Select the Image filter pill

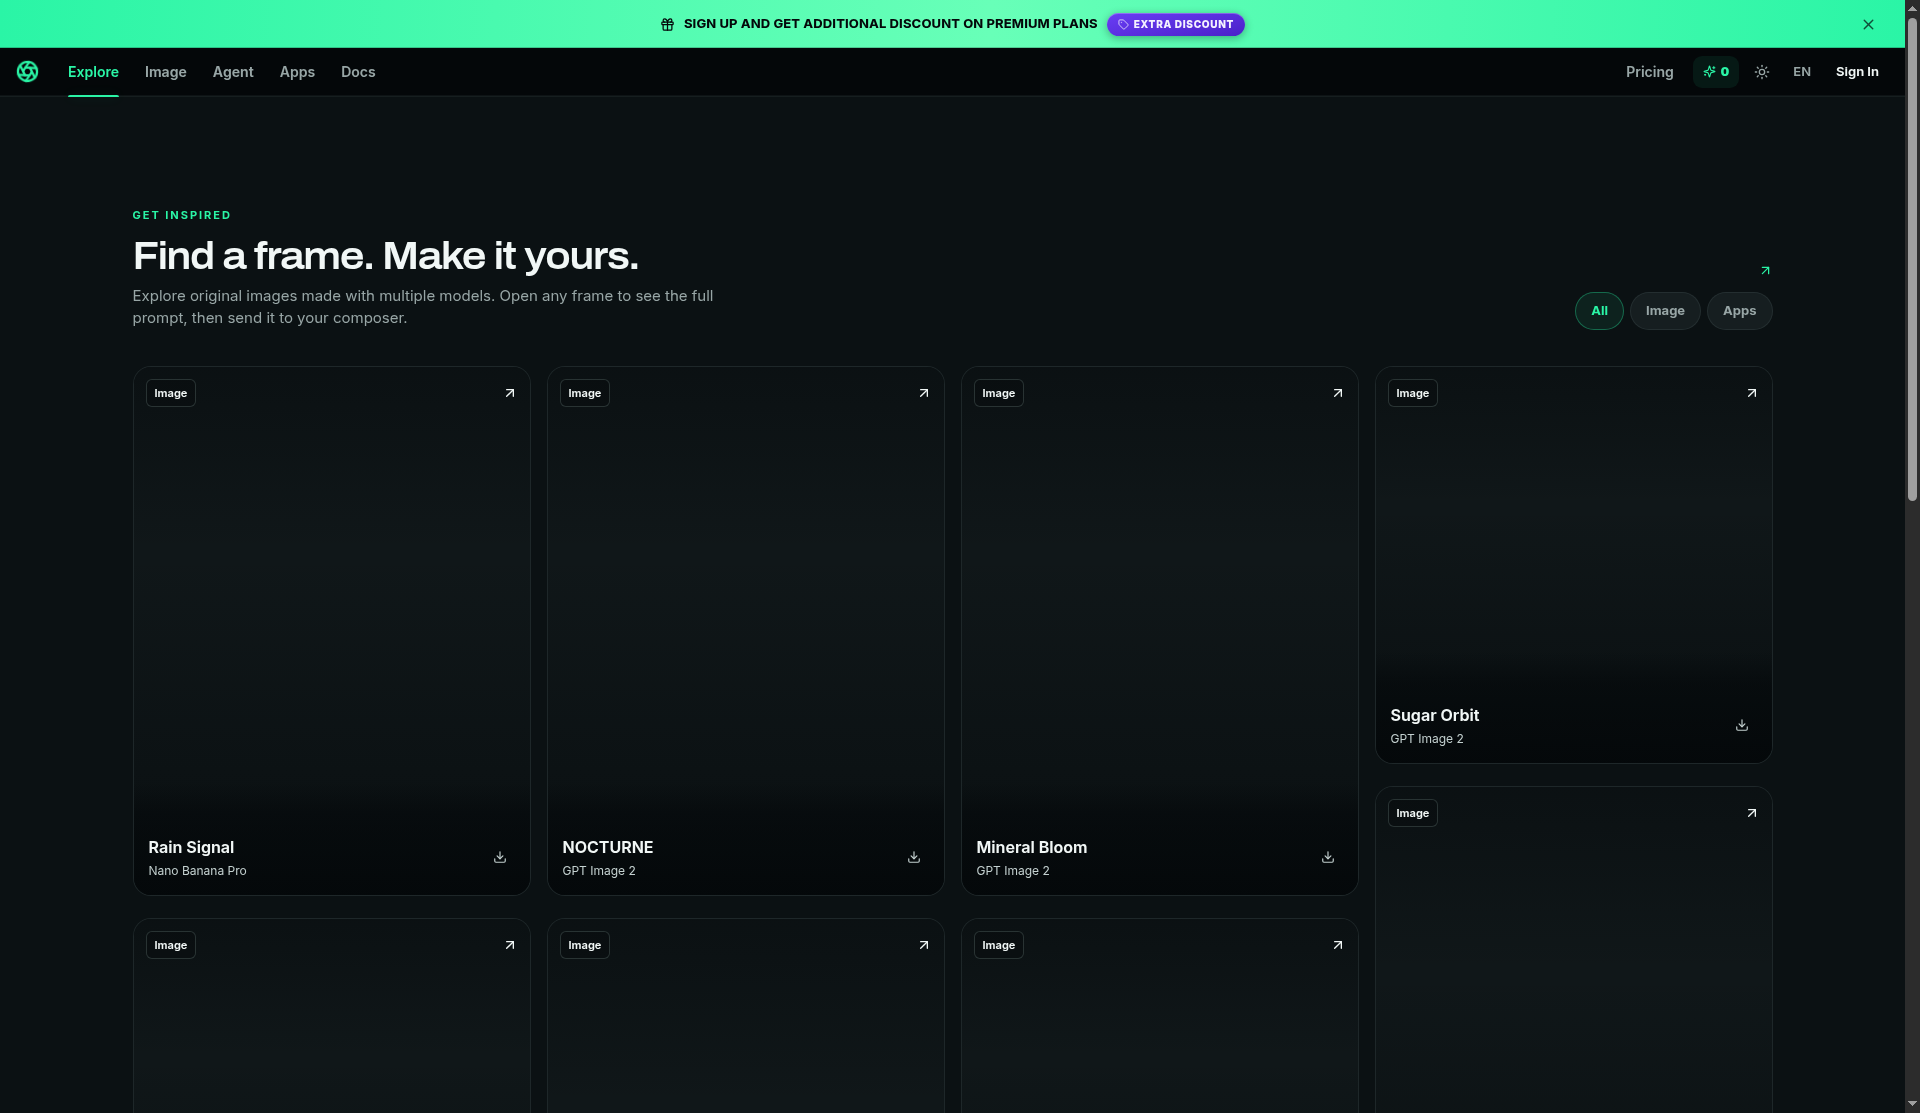pos(1665,311)
